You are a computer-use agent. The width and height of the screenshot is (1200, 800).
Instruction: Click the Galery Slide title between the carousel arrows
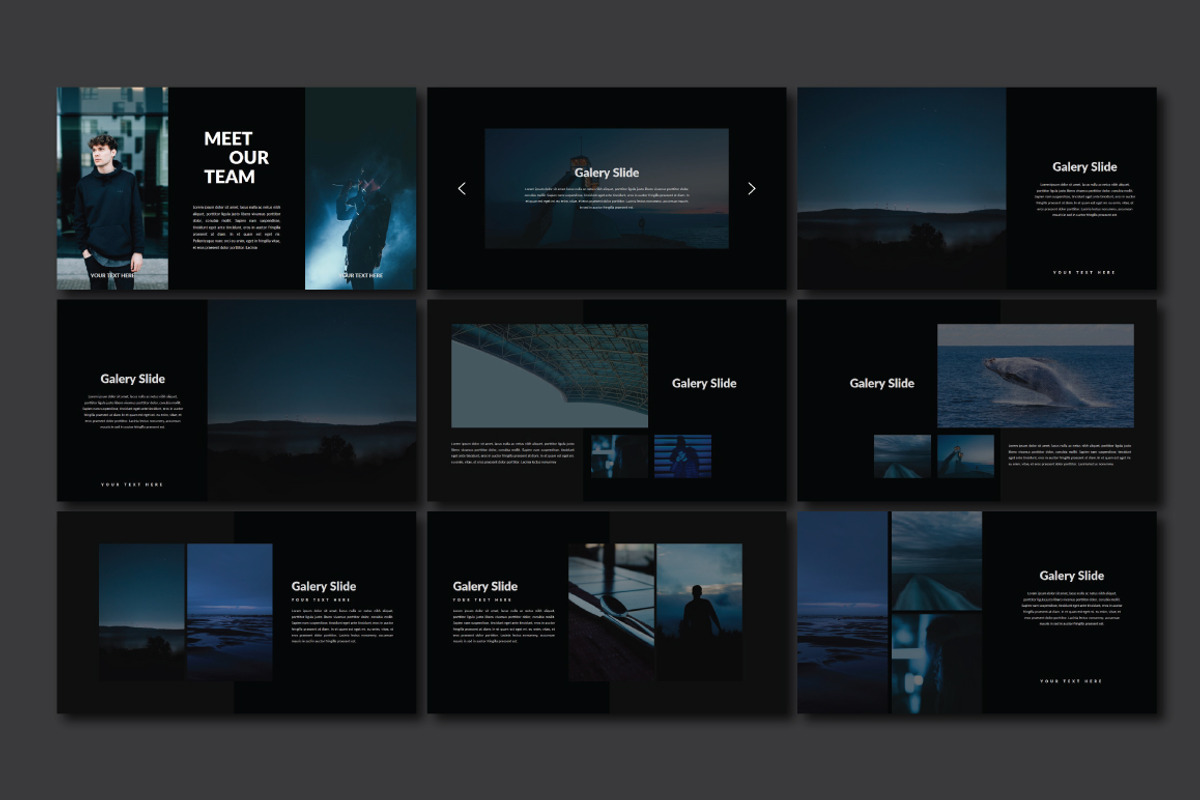click(x=606, y=173)
